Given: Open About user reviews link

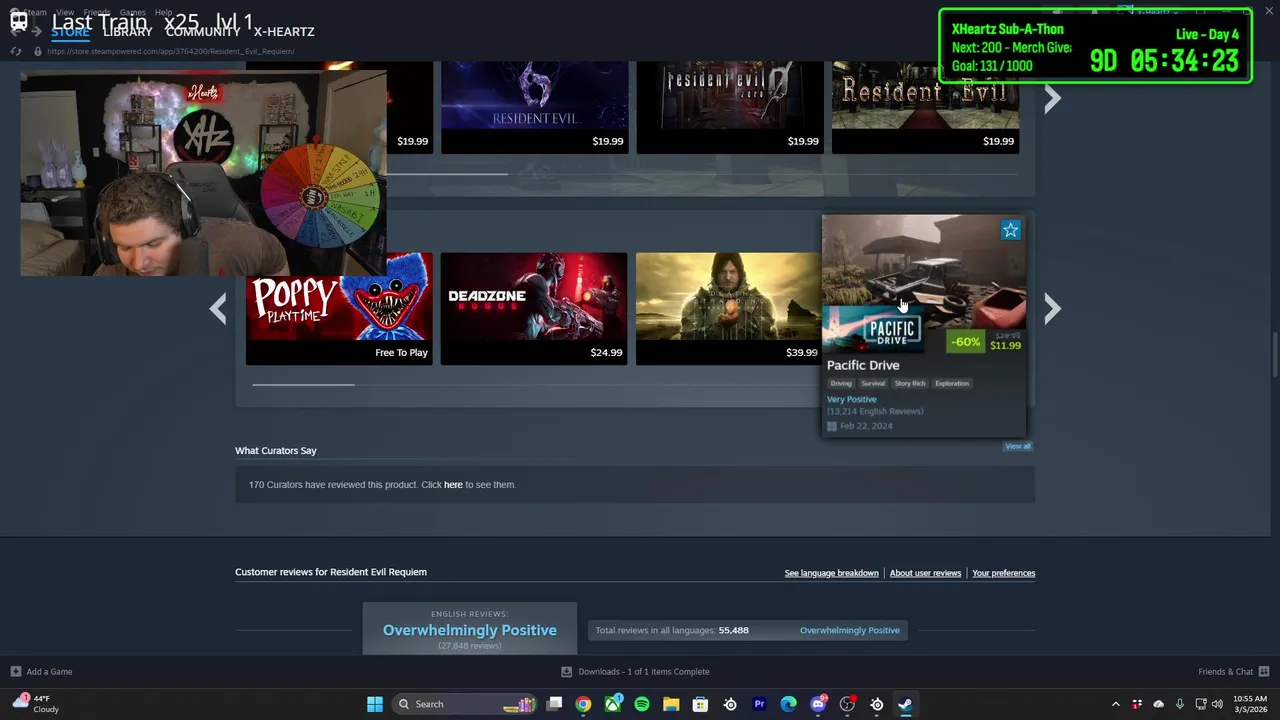Looking at the screenshot, I should click(x=925, y=573).
